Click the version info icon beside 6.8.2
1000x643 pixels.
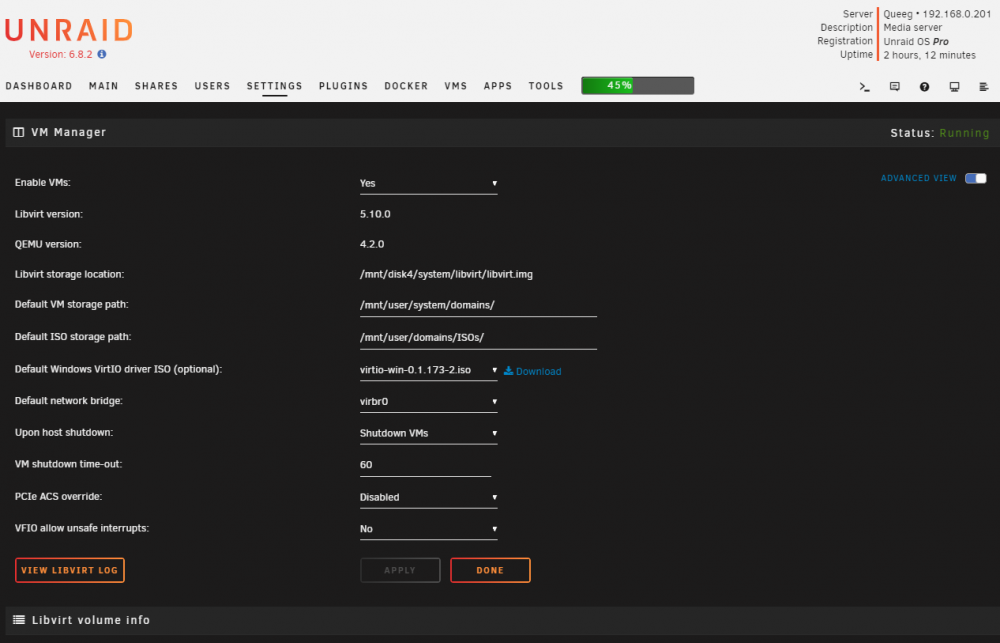point(101,54)
